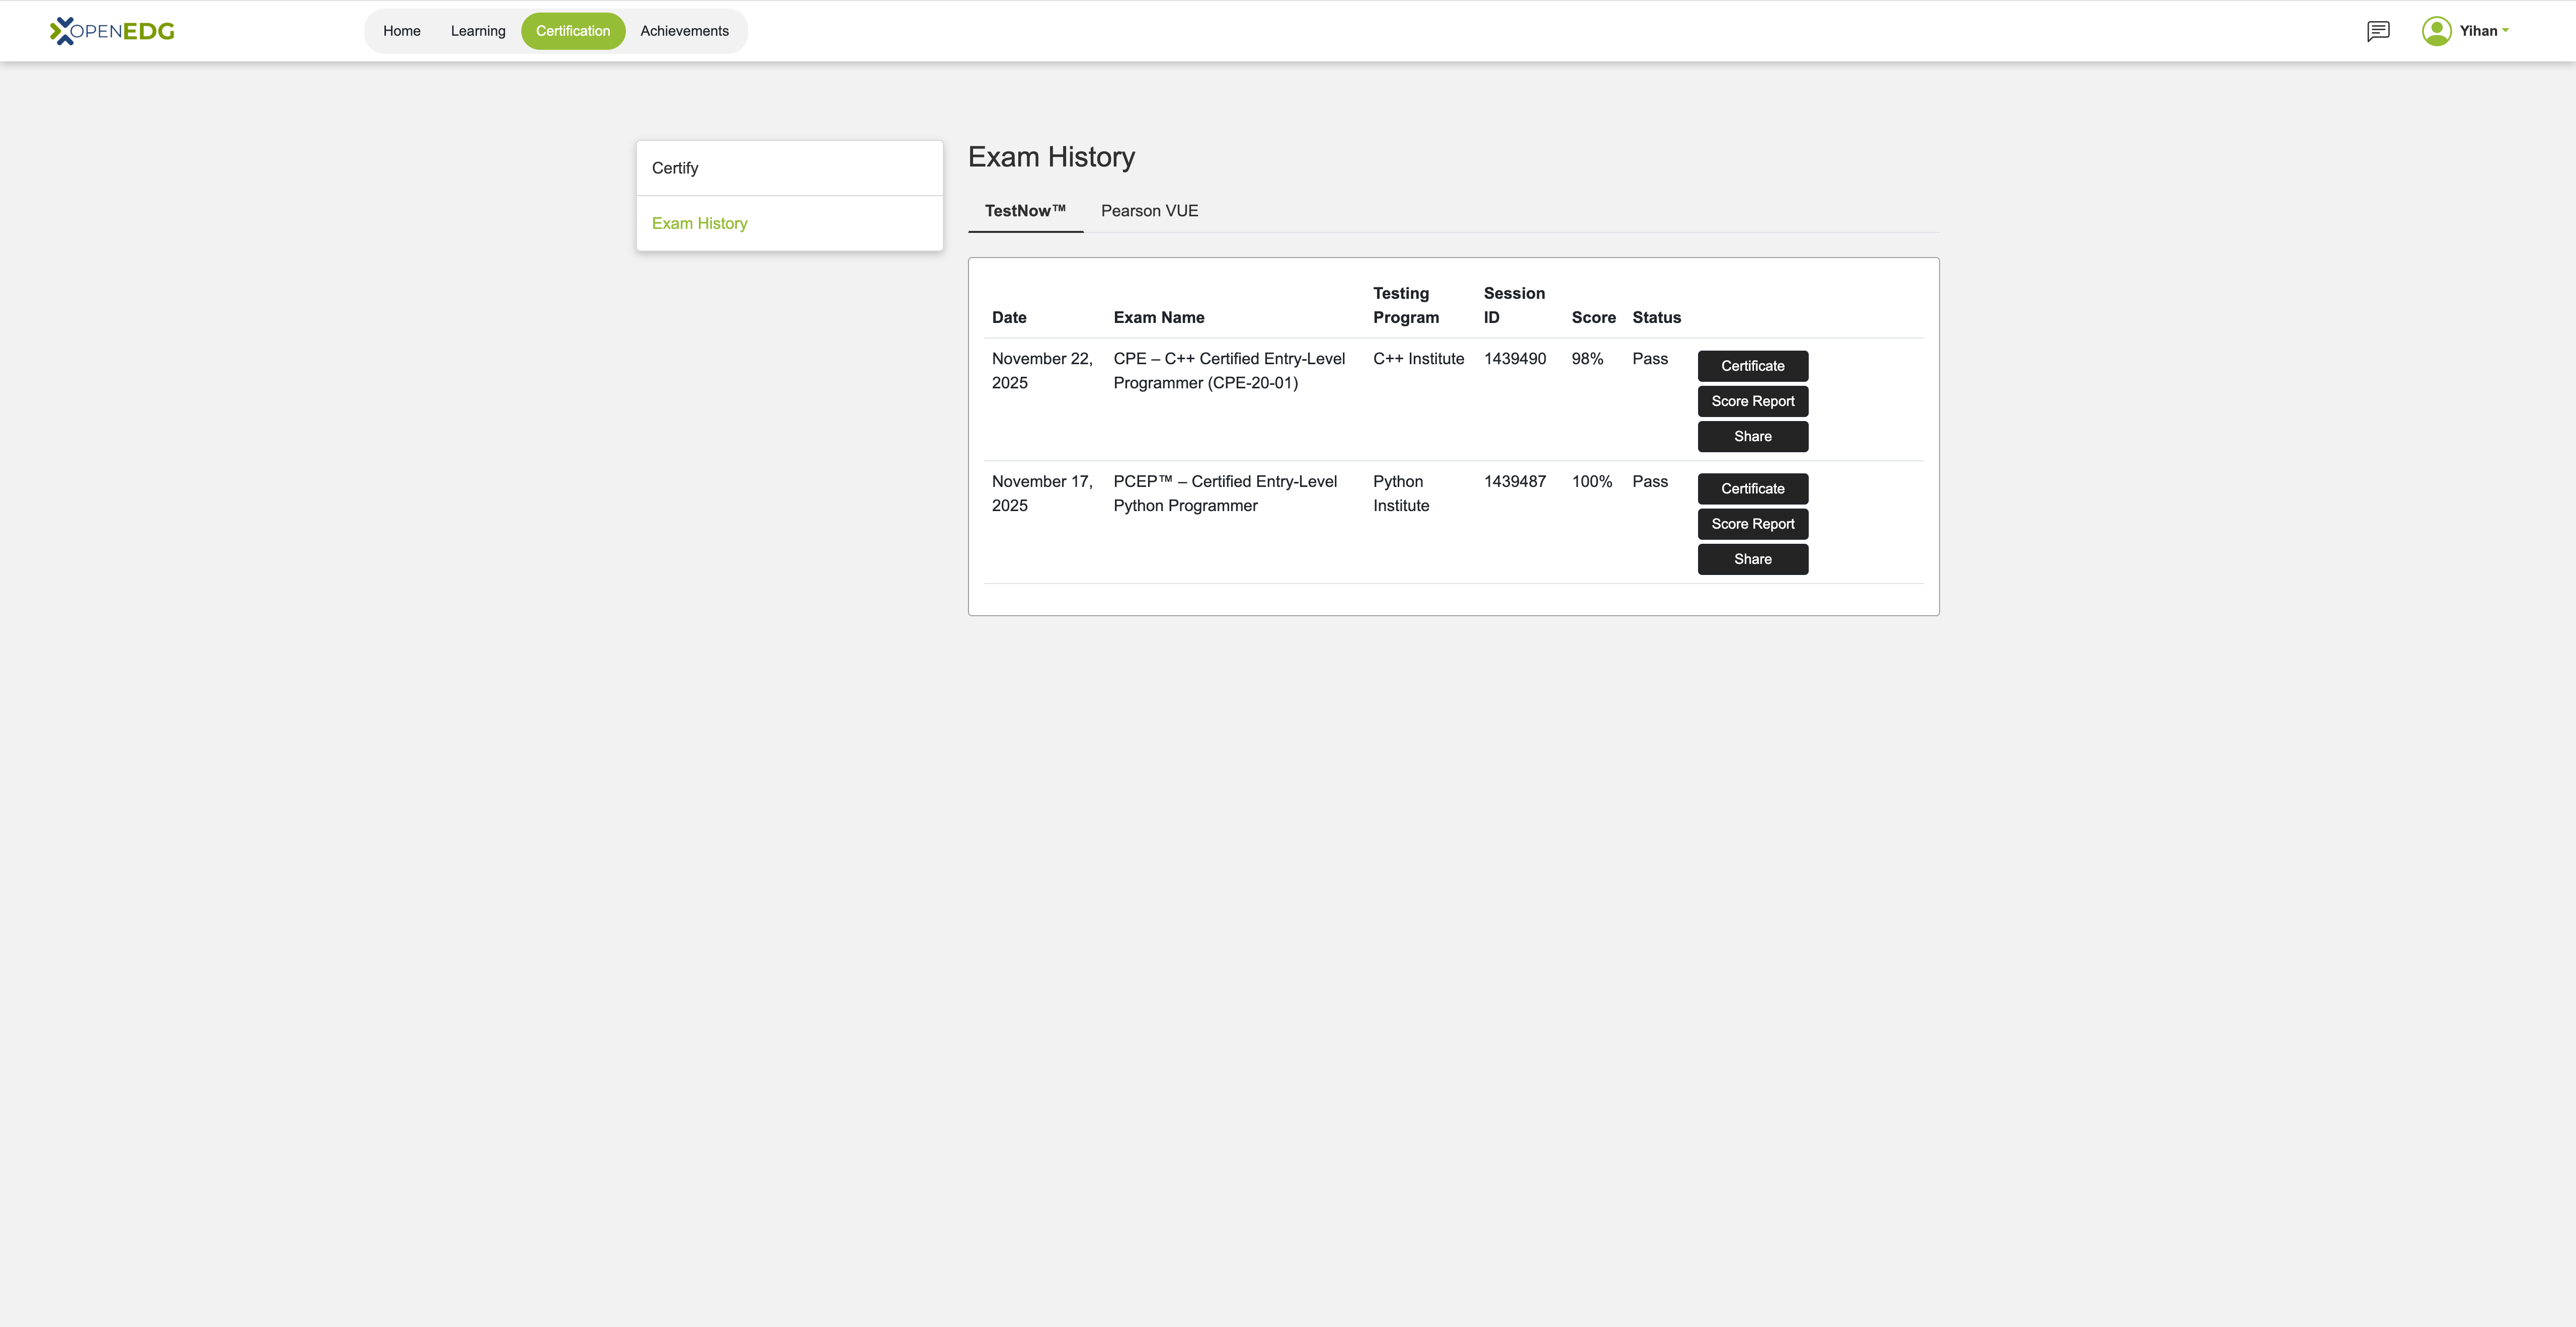Screen dimensions: 2576x1327
Task: Click the user avatar icon
Action: [x=2436, y=31]
